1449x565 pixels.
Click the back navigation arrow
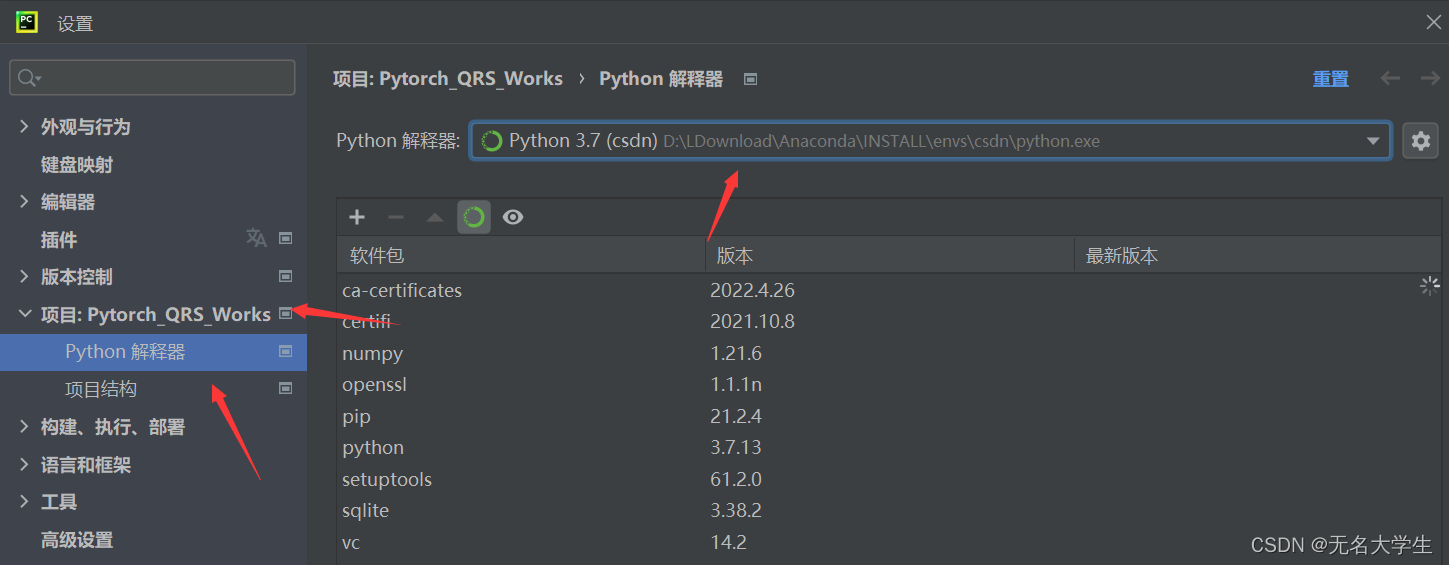[x=1390, y=78]
